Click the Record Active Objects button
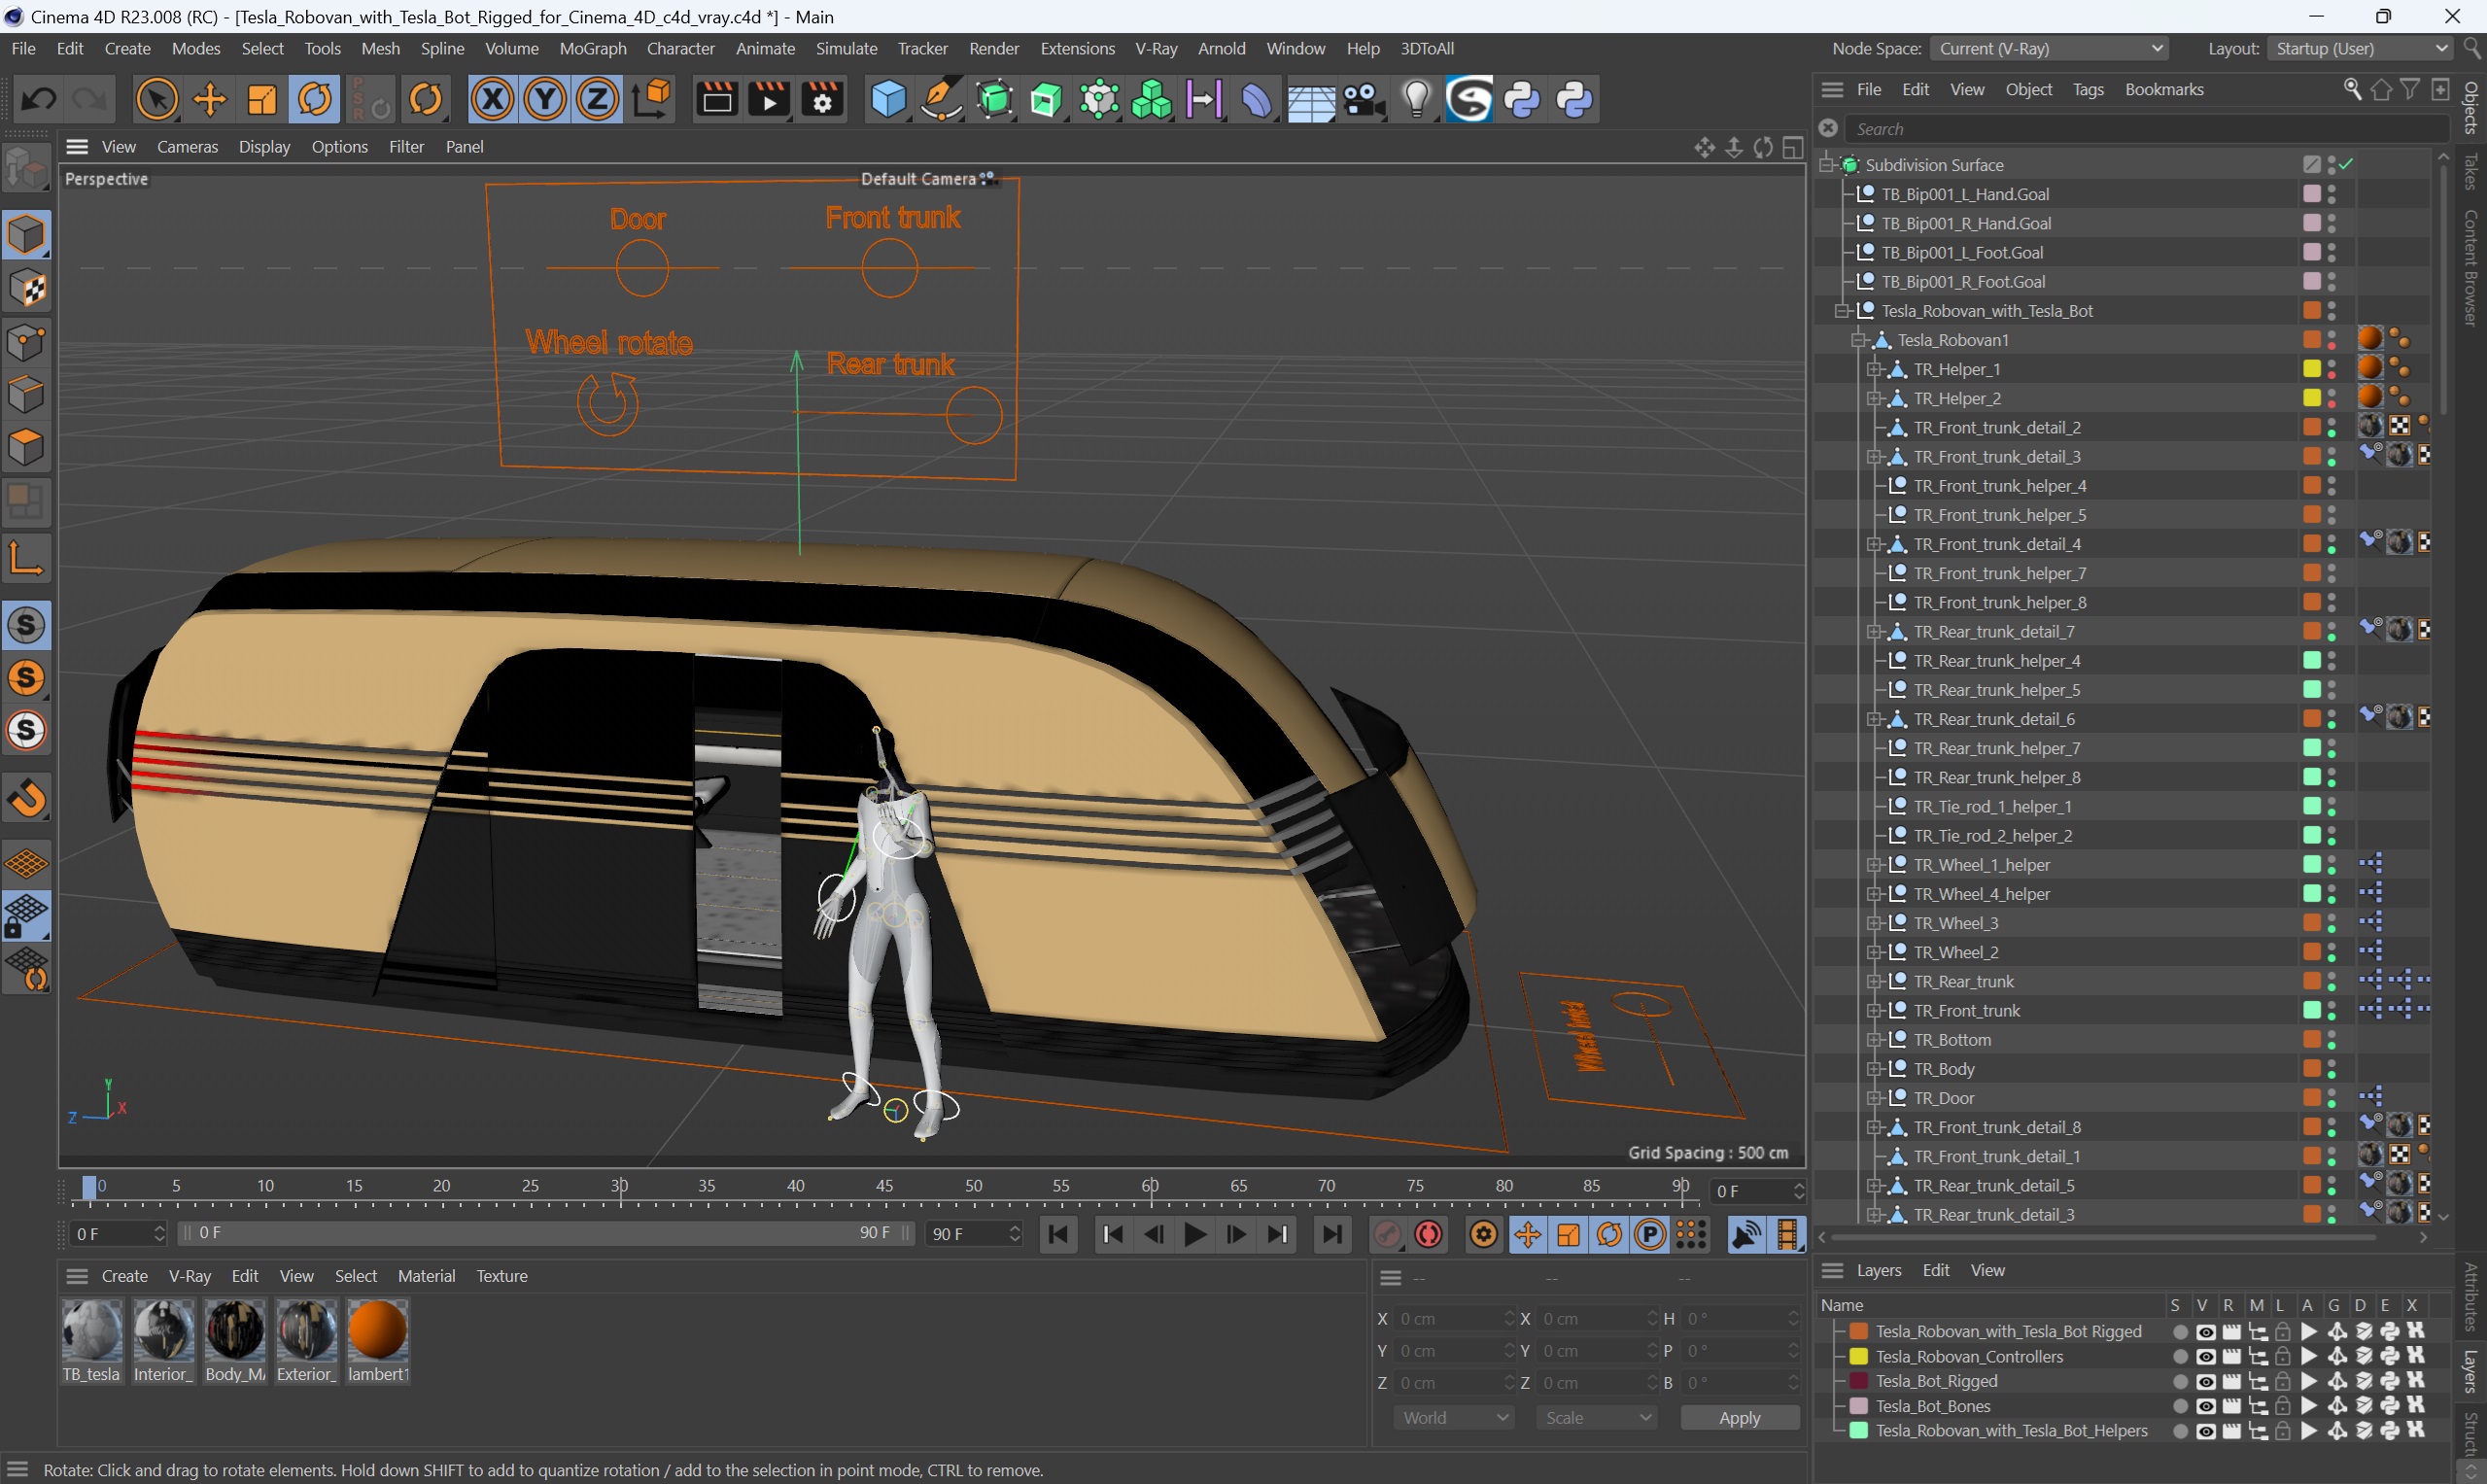This screenshot has height=1484, width=2487. tap(1387, 1235)
